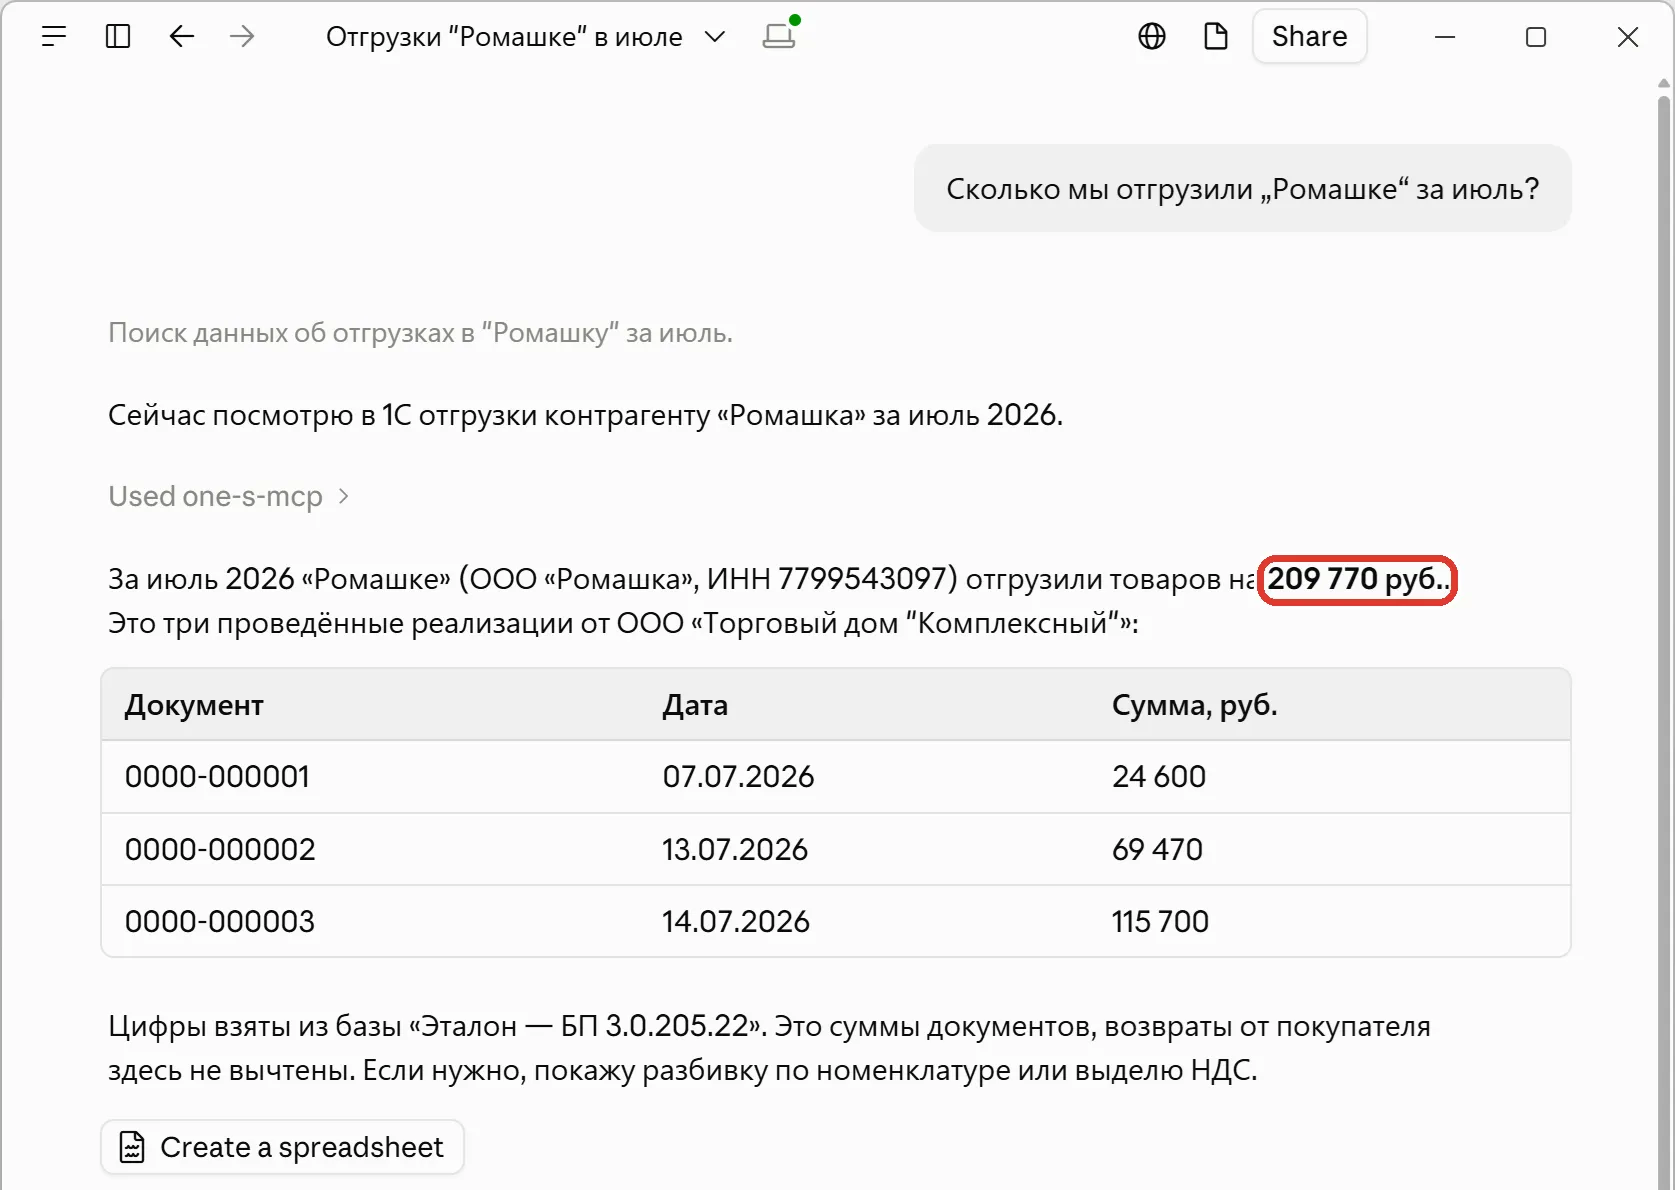Close the application window

click(1628, 37)
